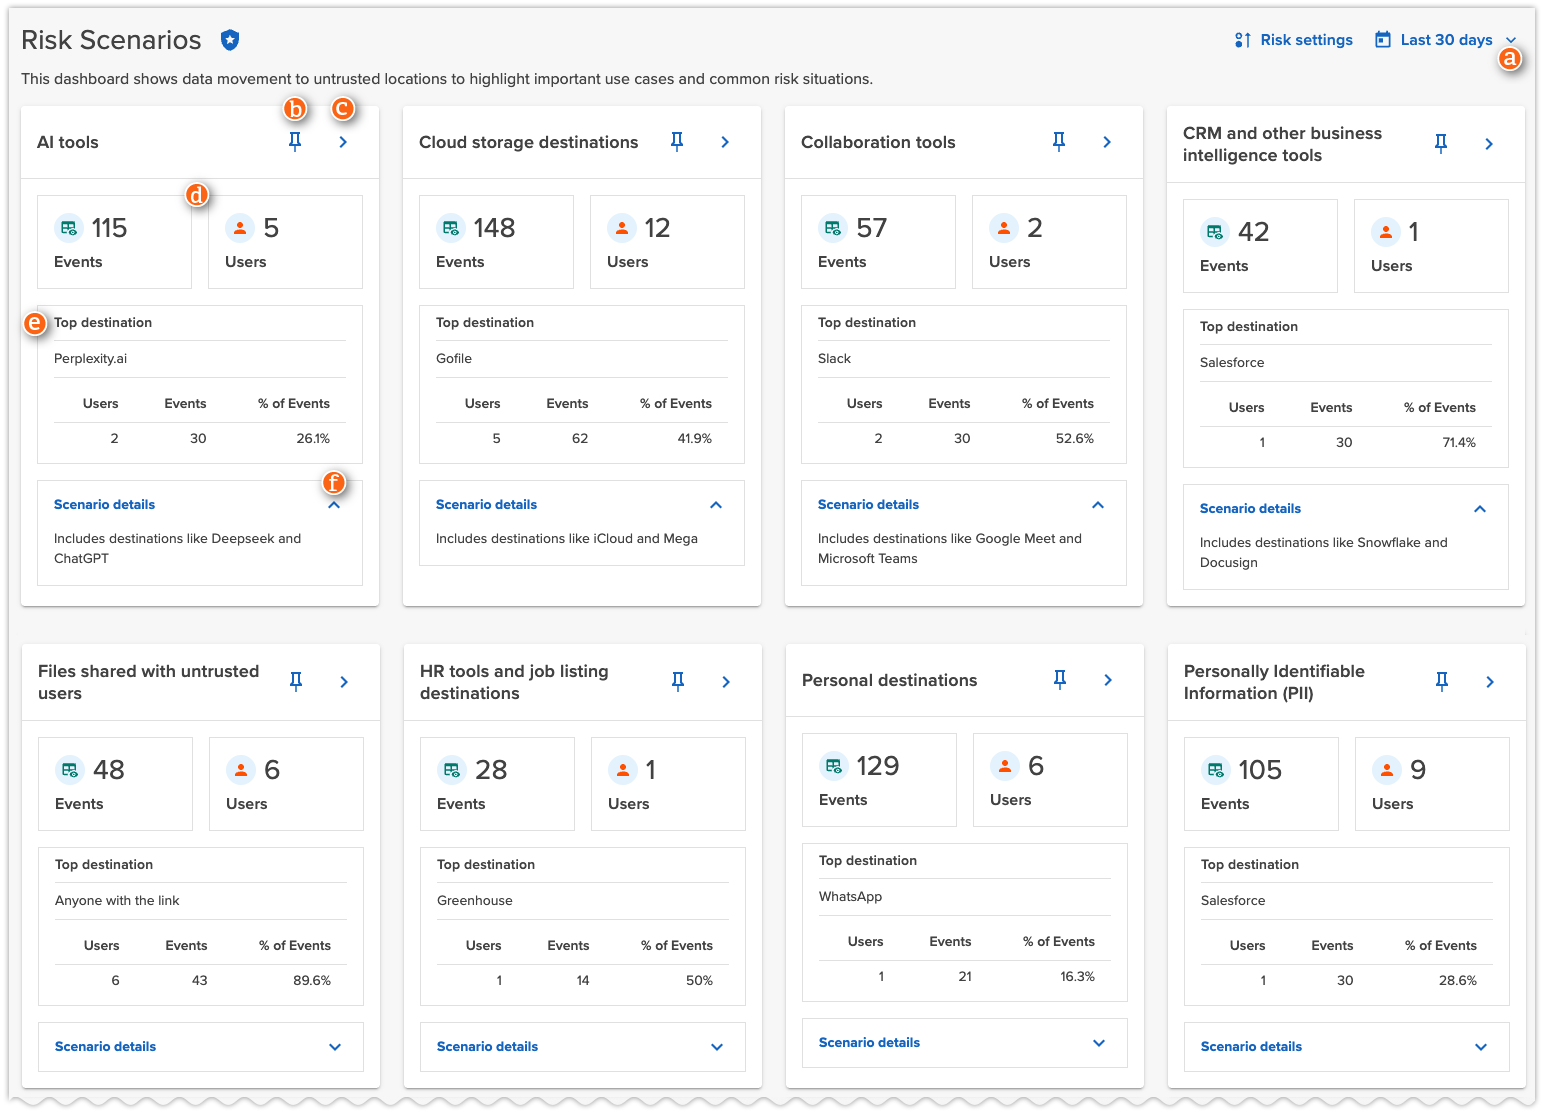The image size is (1543, 1114).
Task: Click the Events icon in the AI tools card
Action: (x=68, y=228)
